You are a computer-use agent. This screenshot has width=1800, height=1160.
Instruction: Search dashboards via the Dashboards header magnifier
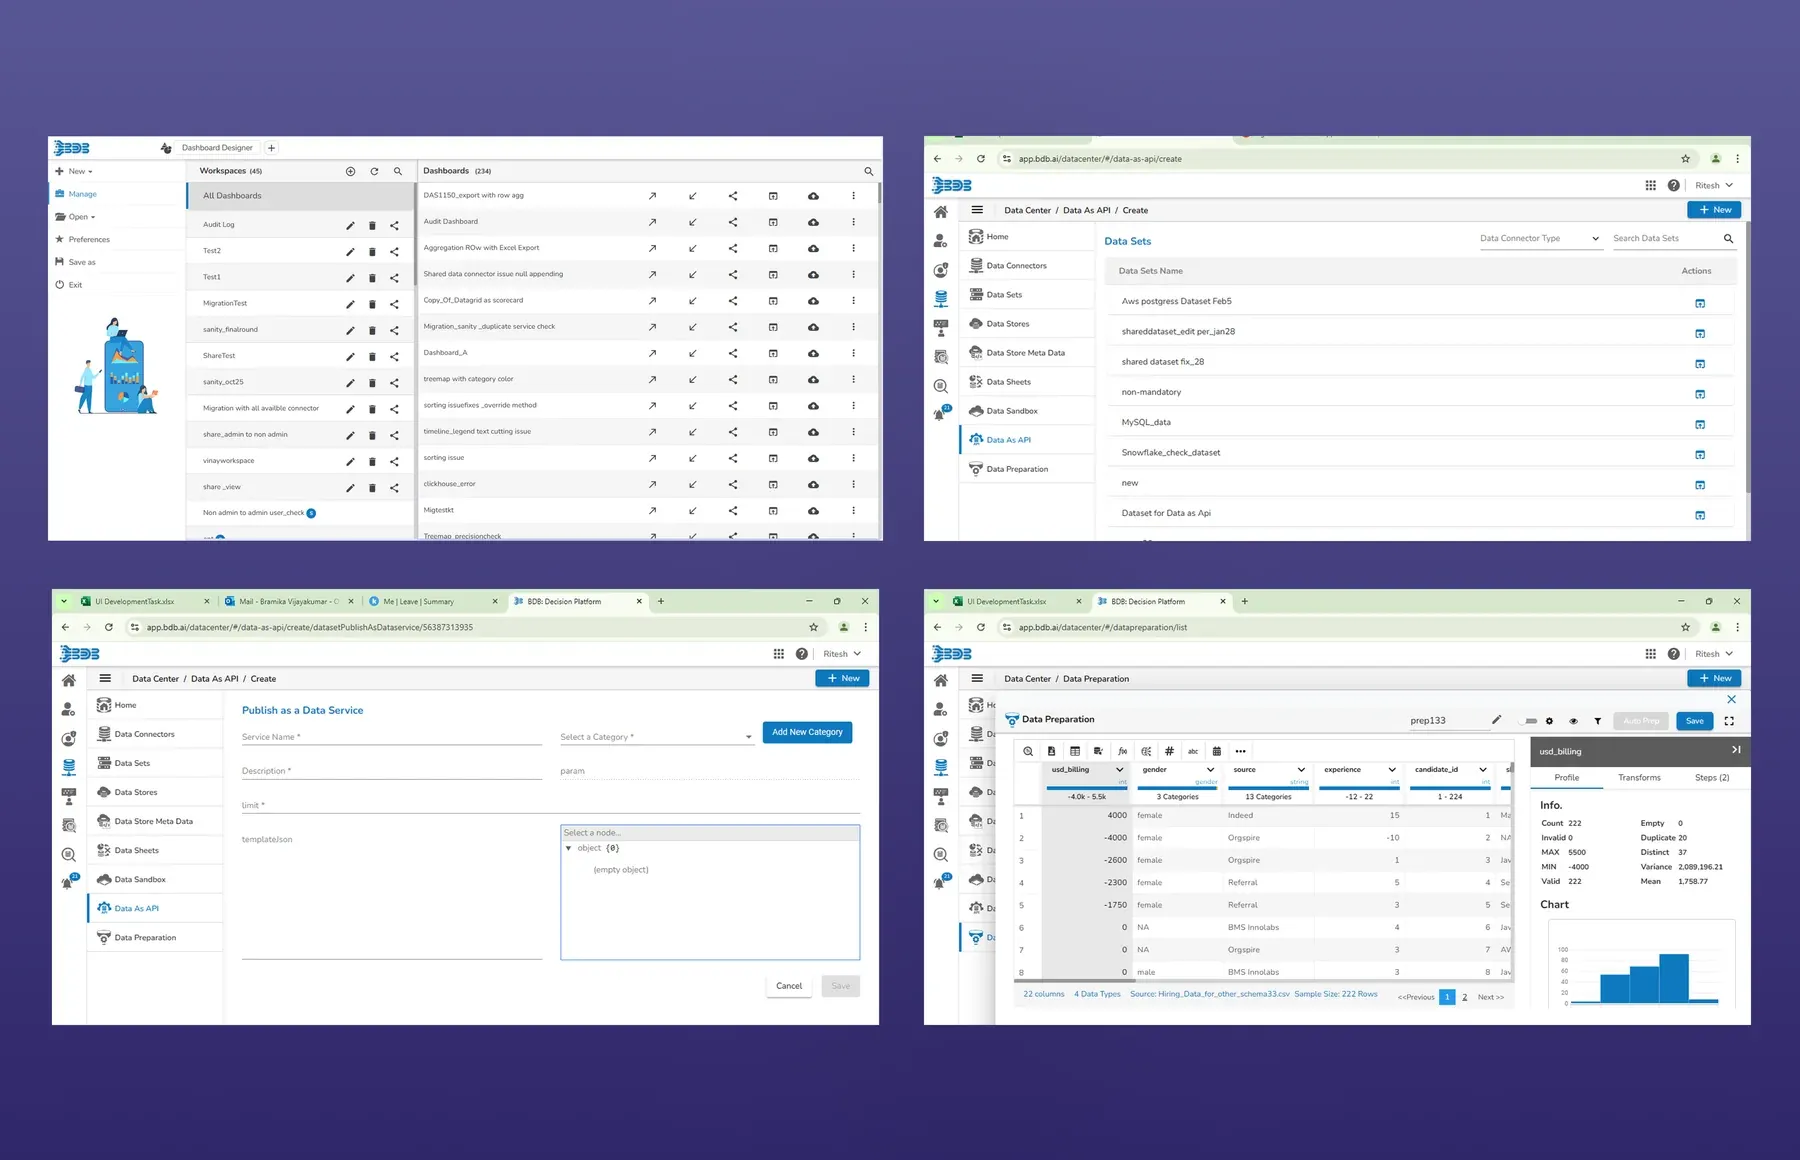point(868,171)
